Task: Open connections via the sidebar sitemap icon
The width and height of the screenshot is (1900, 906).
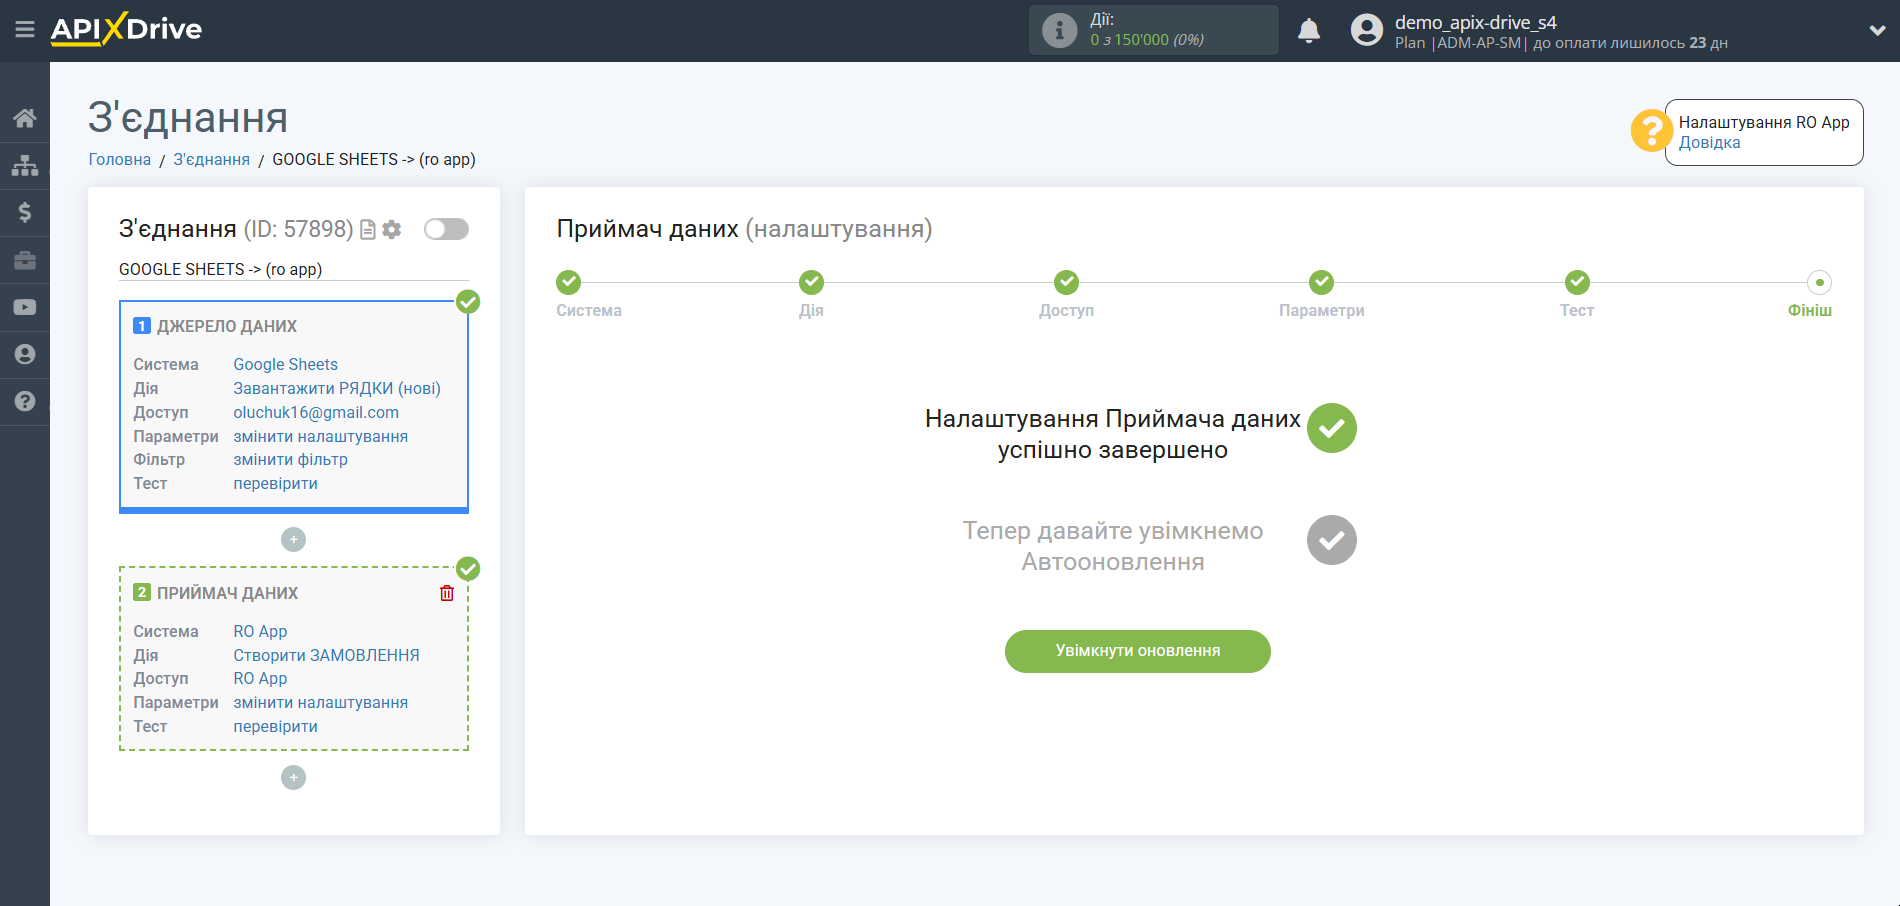Action: click(x=24, y=165)
